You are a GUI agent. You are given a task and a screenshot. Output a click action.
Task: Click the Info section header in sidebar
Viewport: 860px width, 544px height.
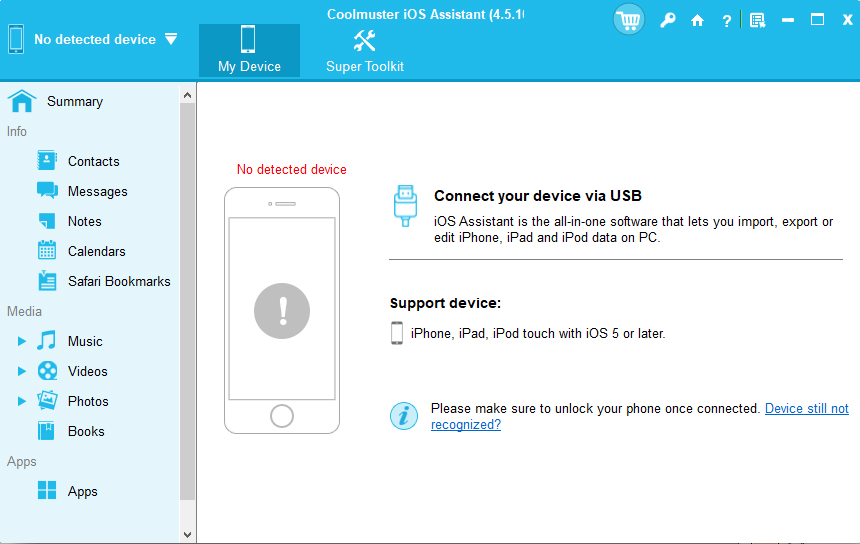point(16,132)
